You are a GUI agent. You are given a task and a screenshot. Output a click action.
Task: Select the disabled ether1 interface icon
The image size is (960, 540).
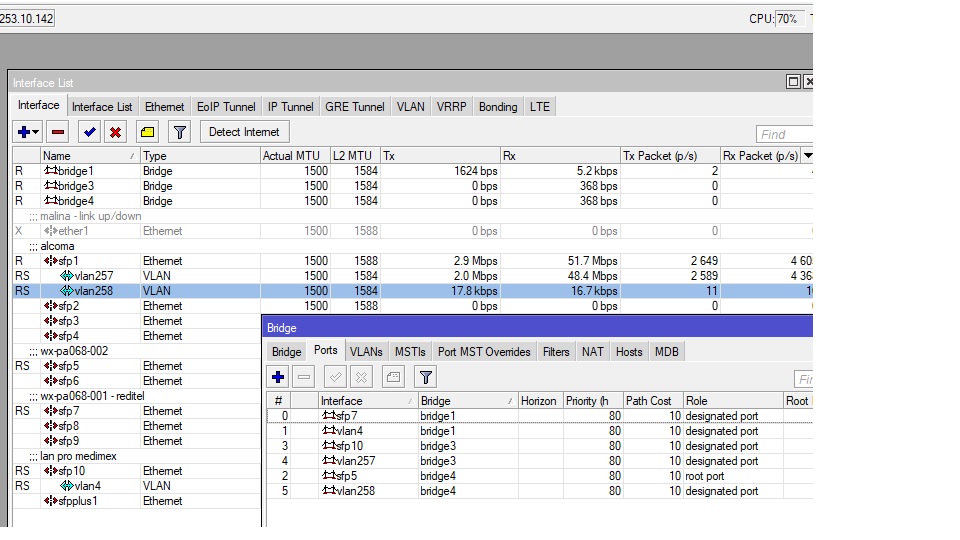point(51,231)
